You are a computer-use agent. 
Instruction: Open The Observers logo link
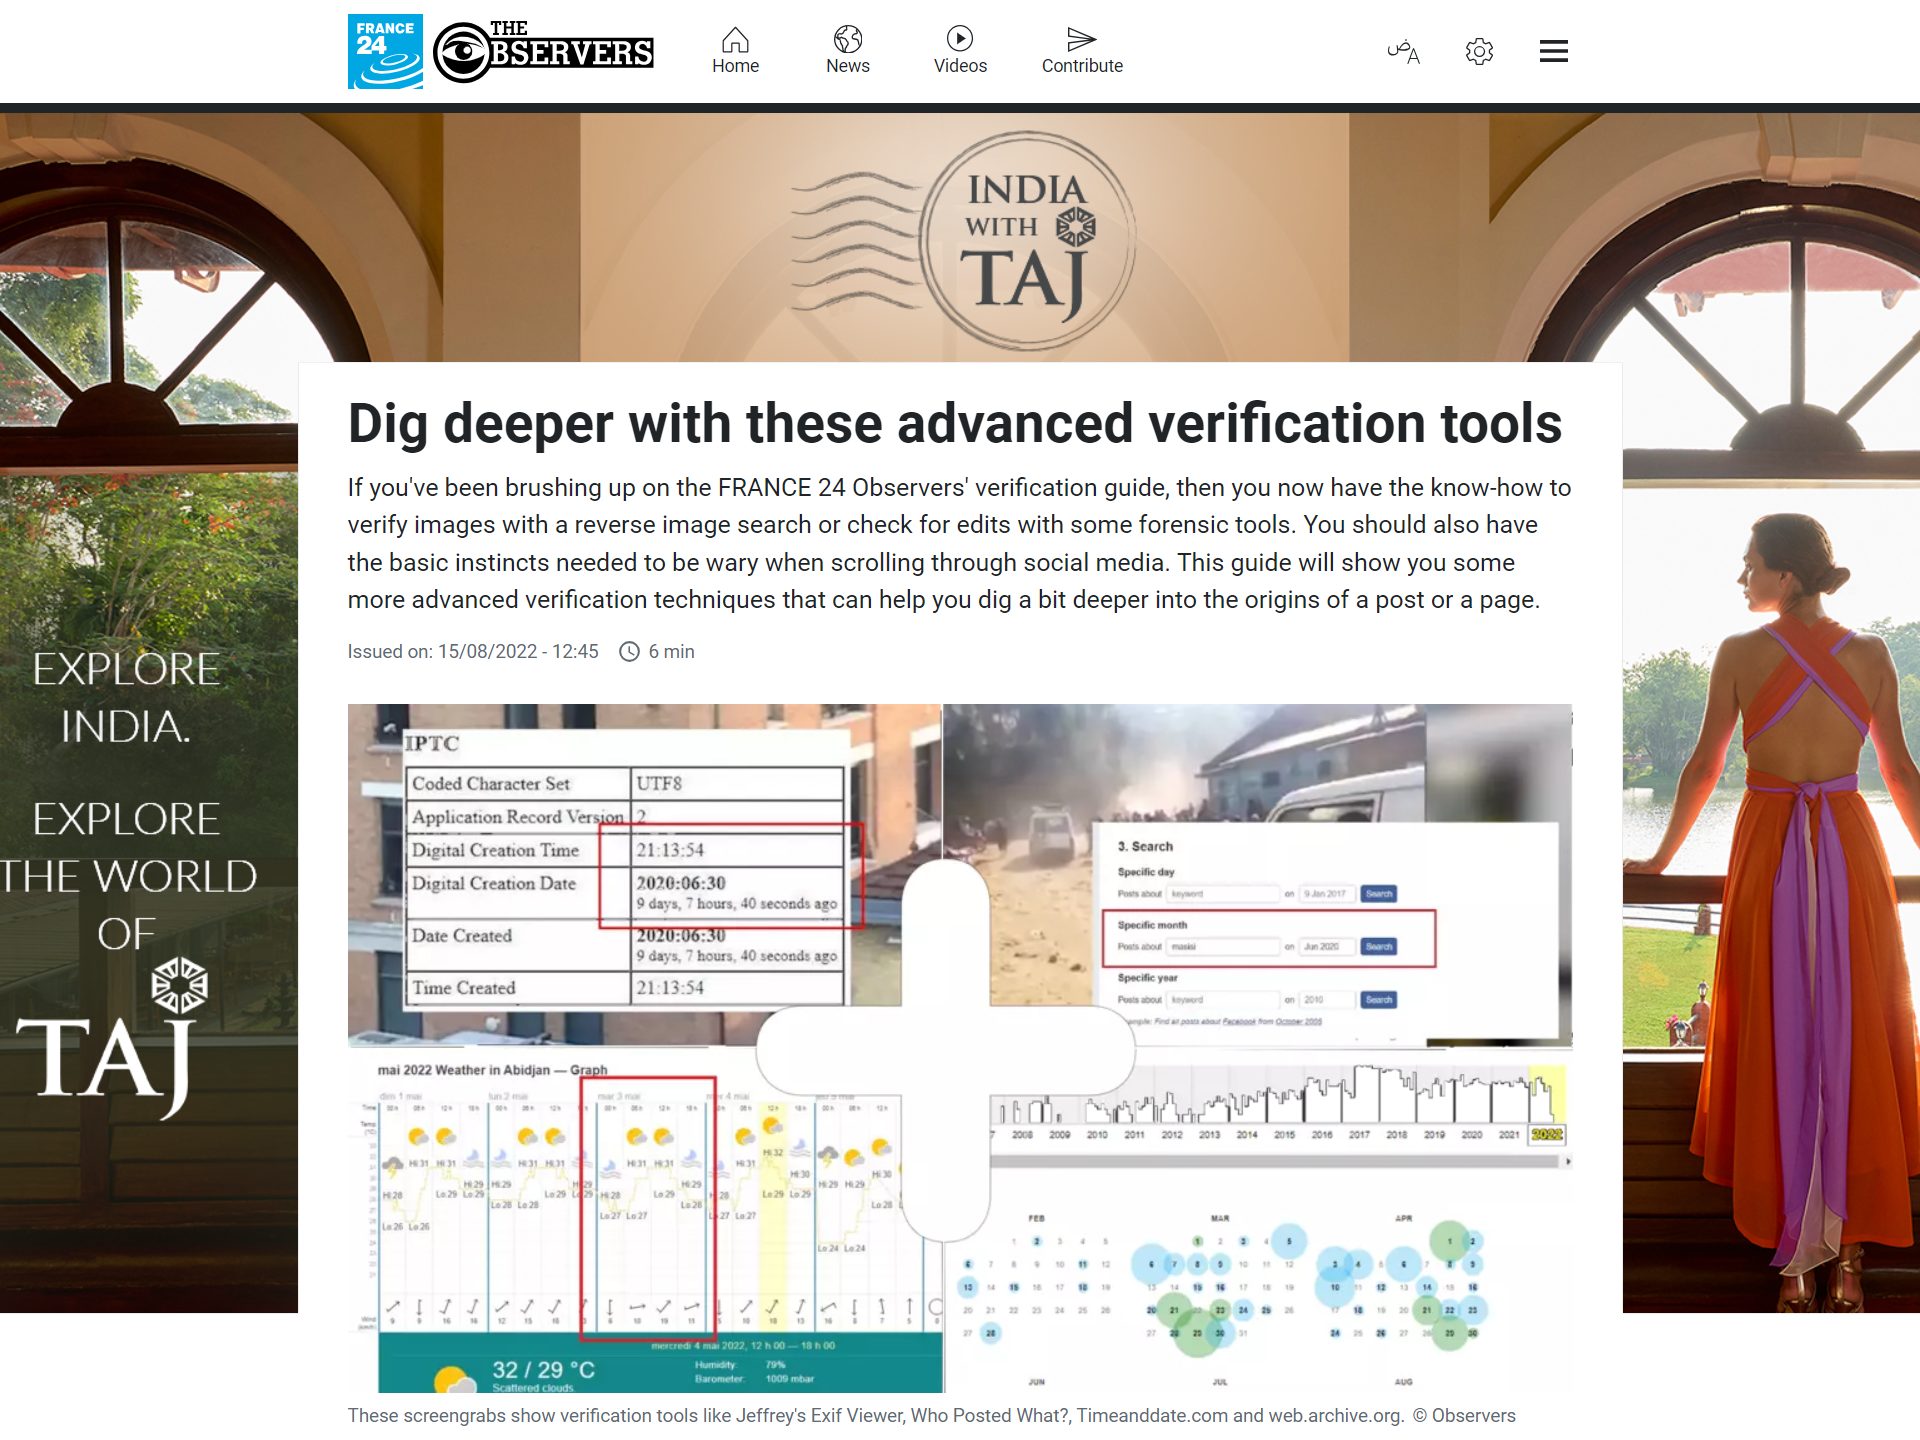[x=543, y=51]
